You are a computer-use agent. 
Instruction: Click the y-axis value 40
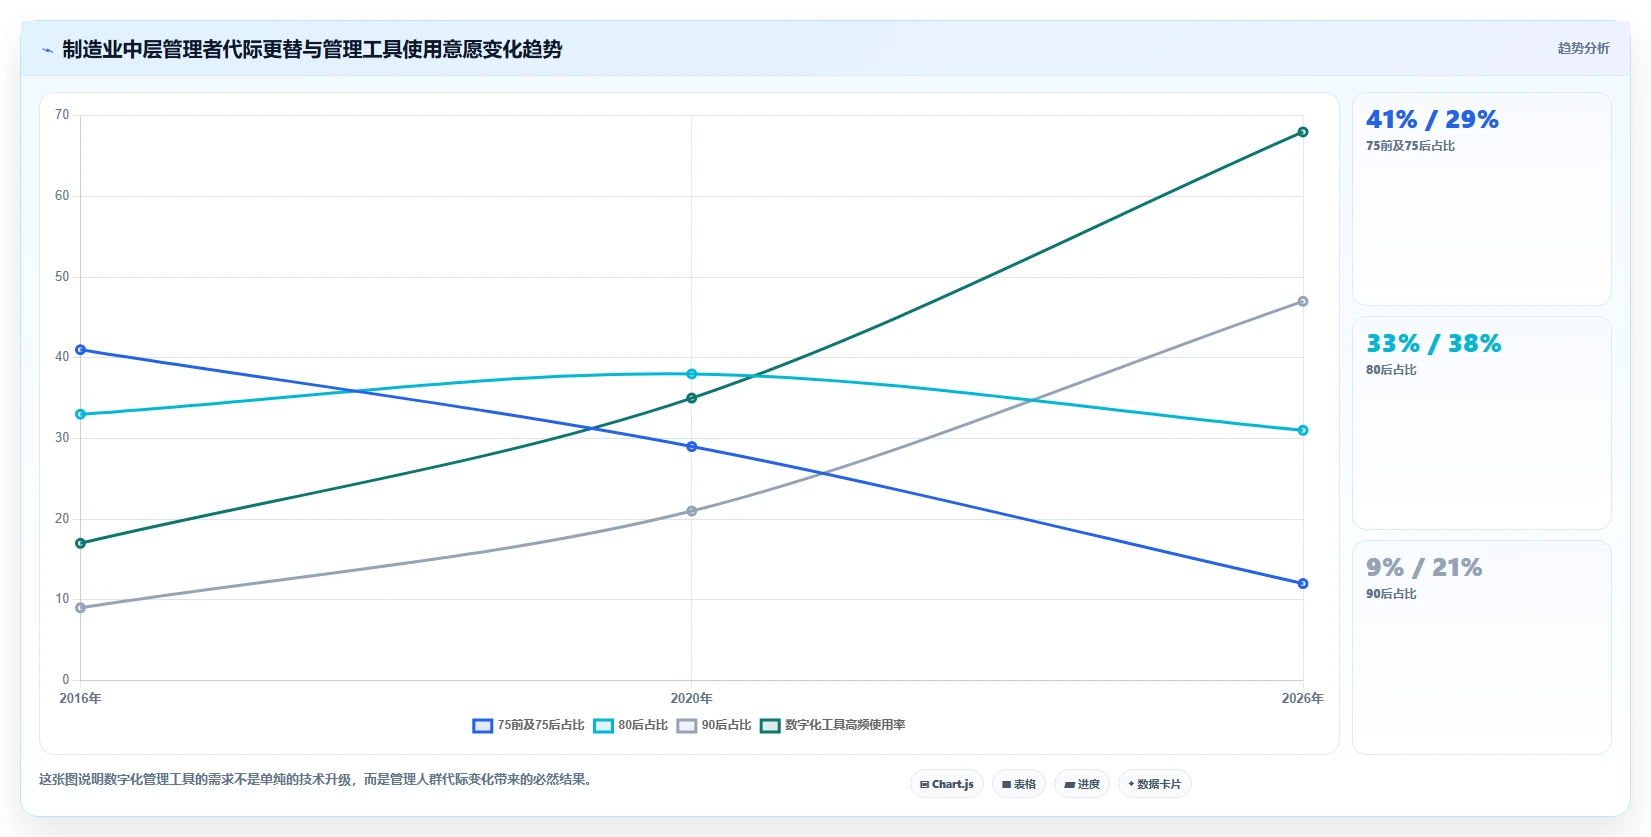[62, 357]
